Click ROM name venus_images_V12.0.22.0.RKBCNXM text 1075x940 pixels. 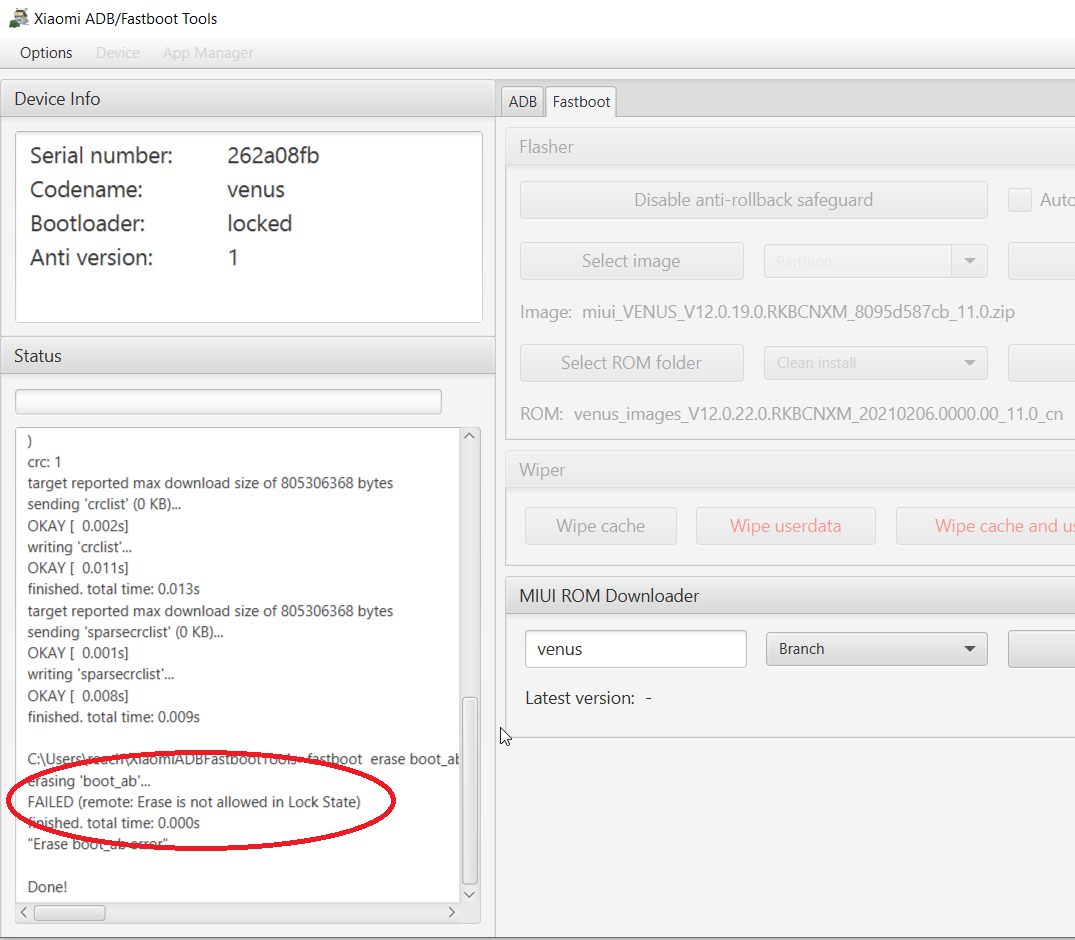pyautogui.click(x=818, y=414)
